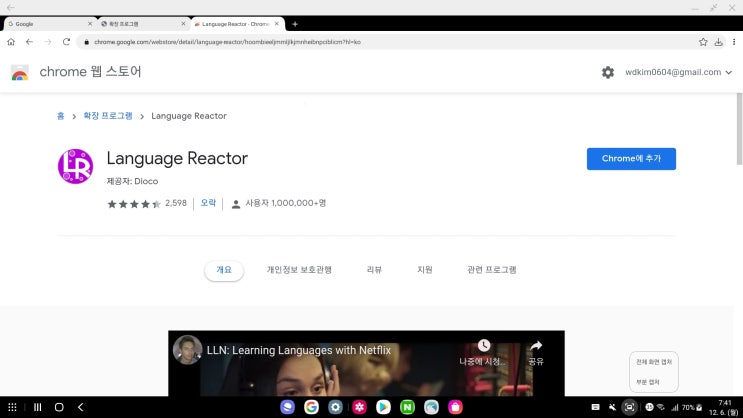Close the 확장 프로그램 browser tab

(183, 24)
